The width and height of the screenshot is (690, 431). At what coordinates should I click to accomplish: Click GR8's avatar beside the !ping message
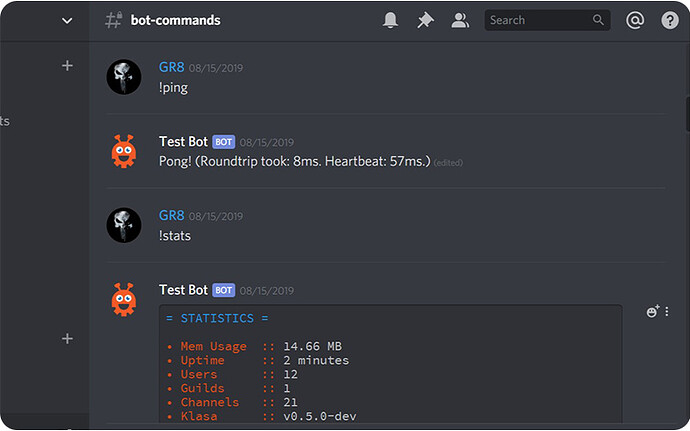124,76
